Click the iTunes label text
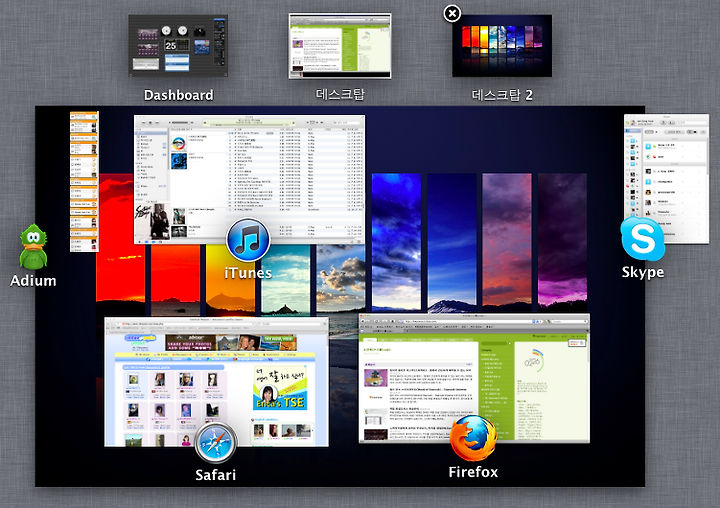 click(x=248, y=273)
